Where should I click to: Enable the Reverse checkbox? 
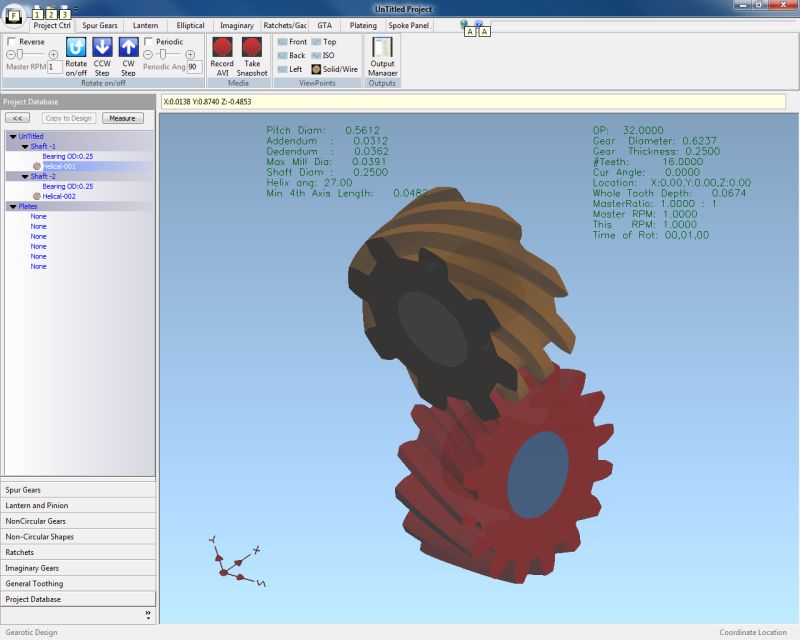coord(11,42)
